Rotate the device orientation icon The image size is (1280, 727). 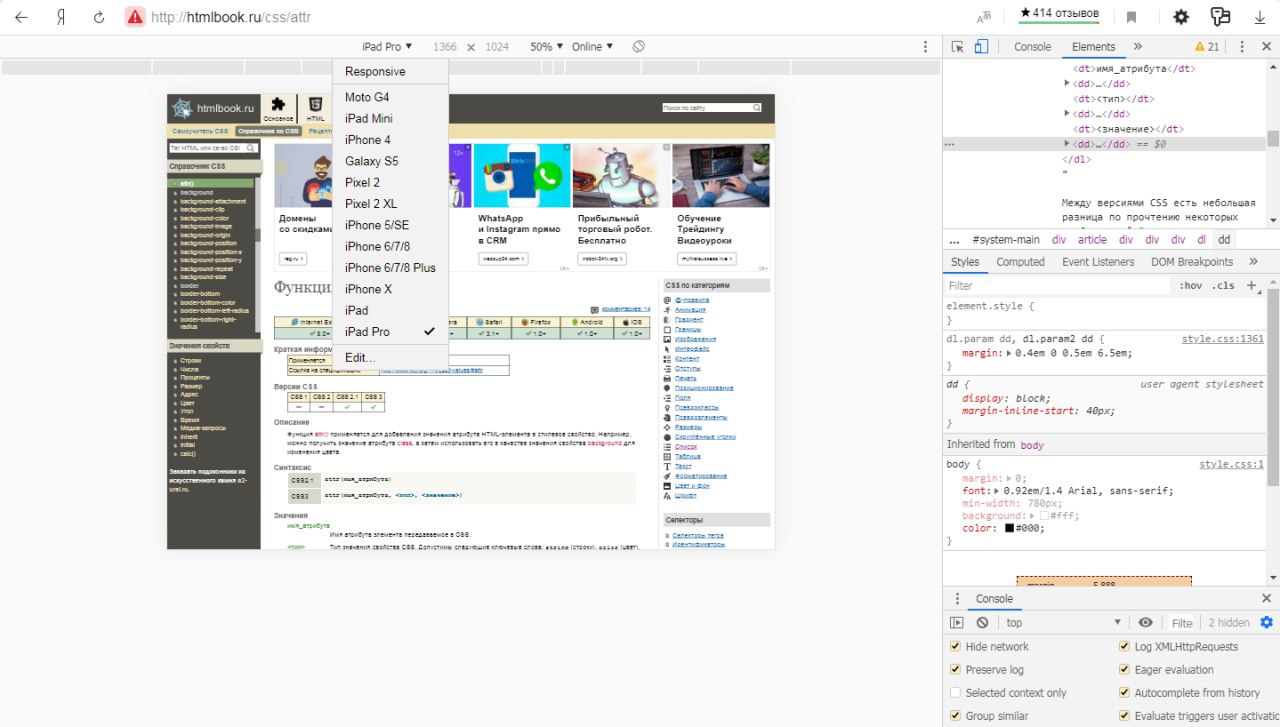click(638, 47)
